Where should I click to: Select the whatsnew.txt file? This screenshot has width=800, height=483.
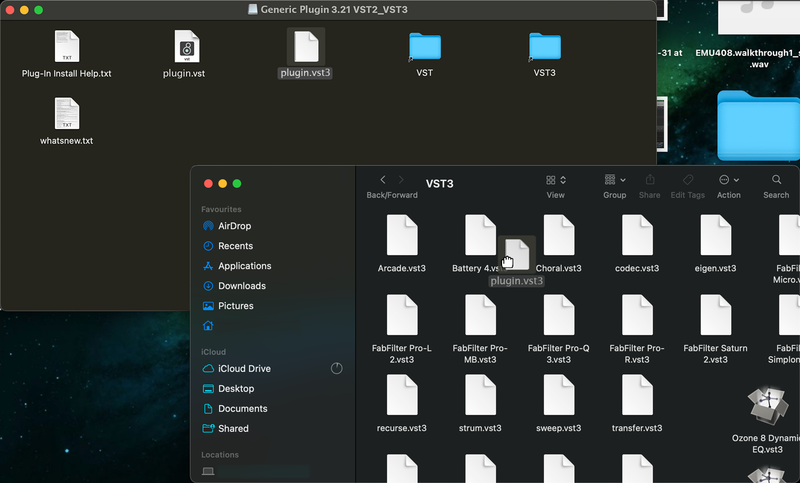(x=66, y=114)
